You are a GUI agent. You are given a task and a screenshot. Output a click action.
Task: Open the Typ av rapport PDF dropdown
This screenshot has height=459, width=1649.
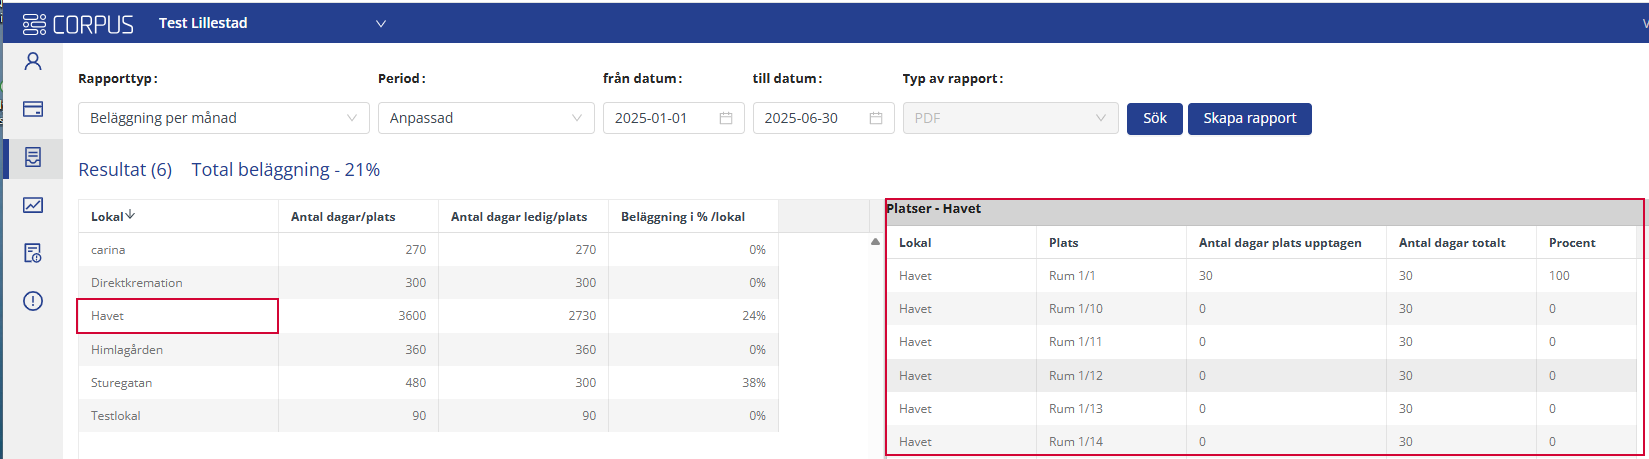click(1010, 118)
